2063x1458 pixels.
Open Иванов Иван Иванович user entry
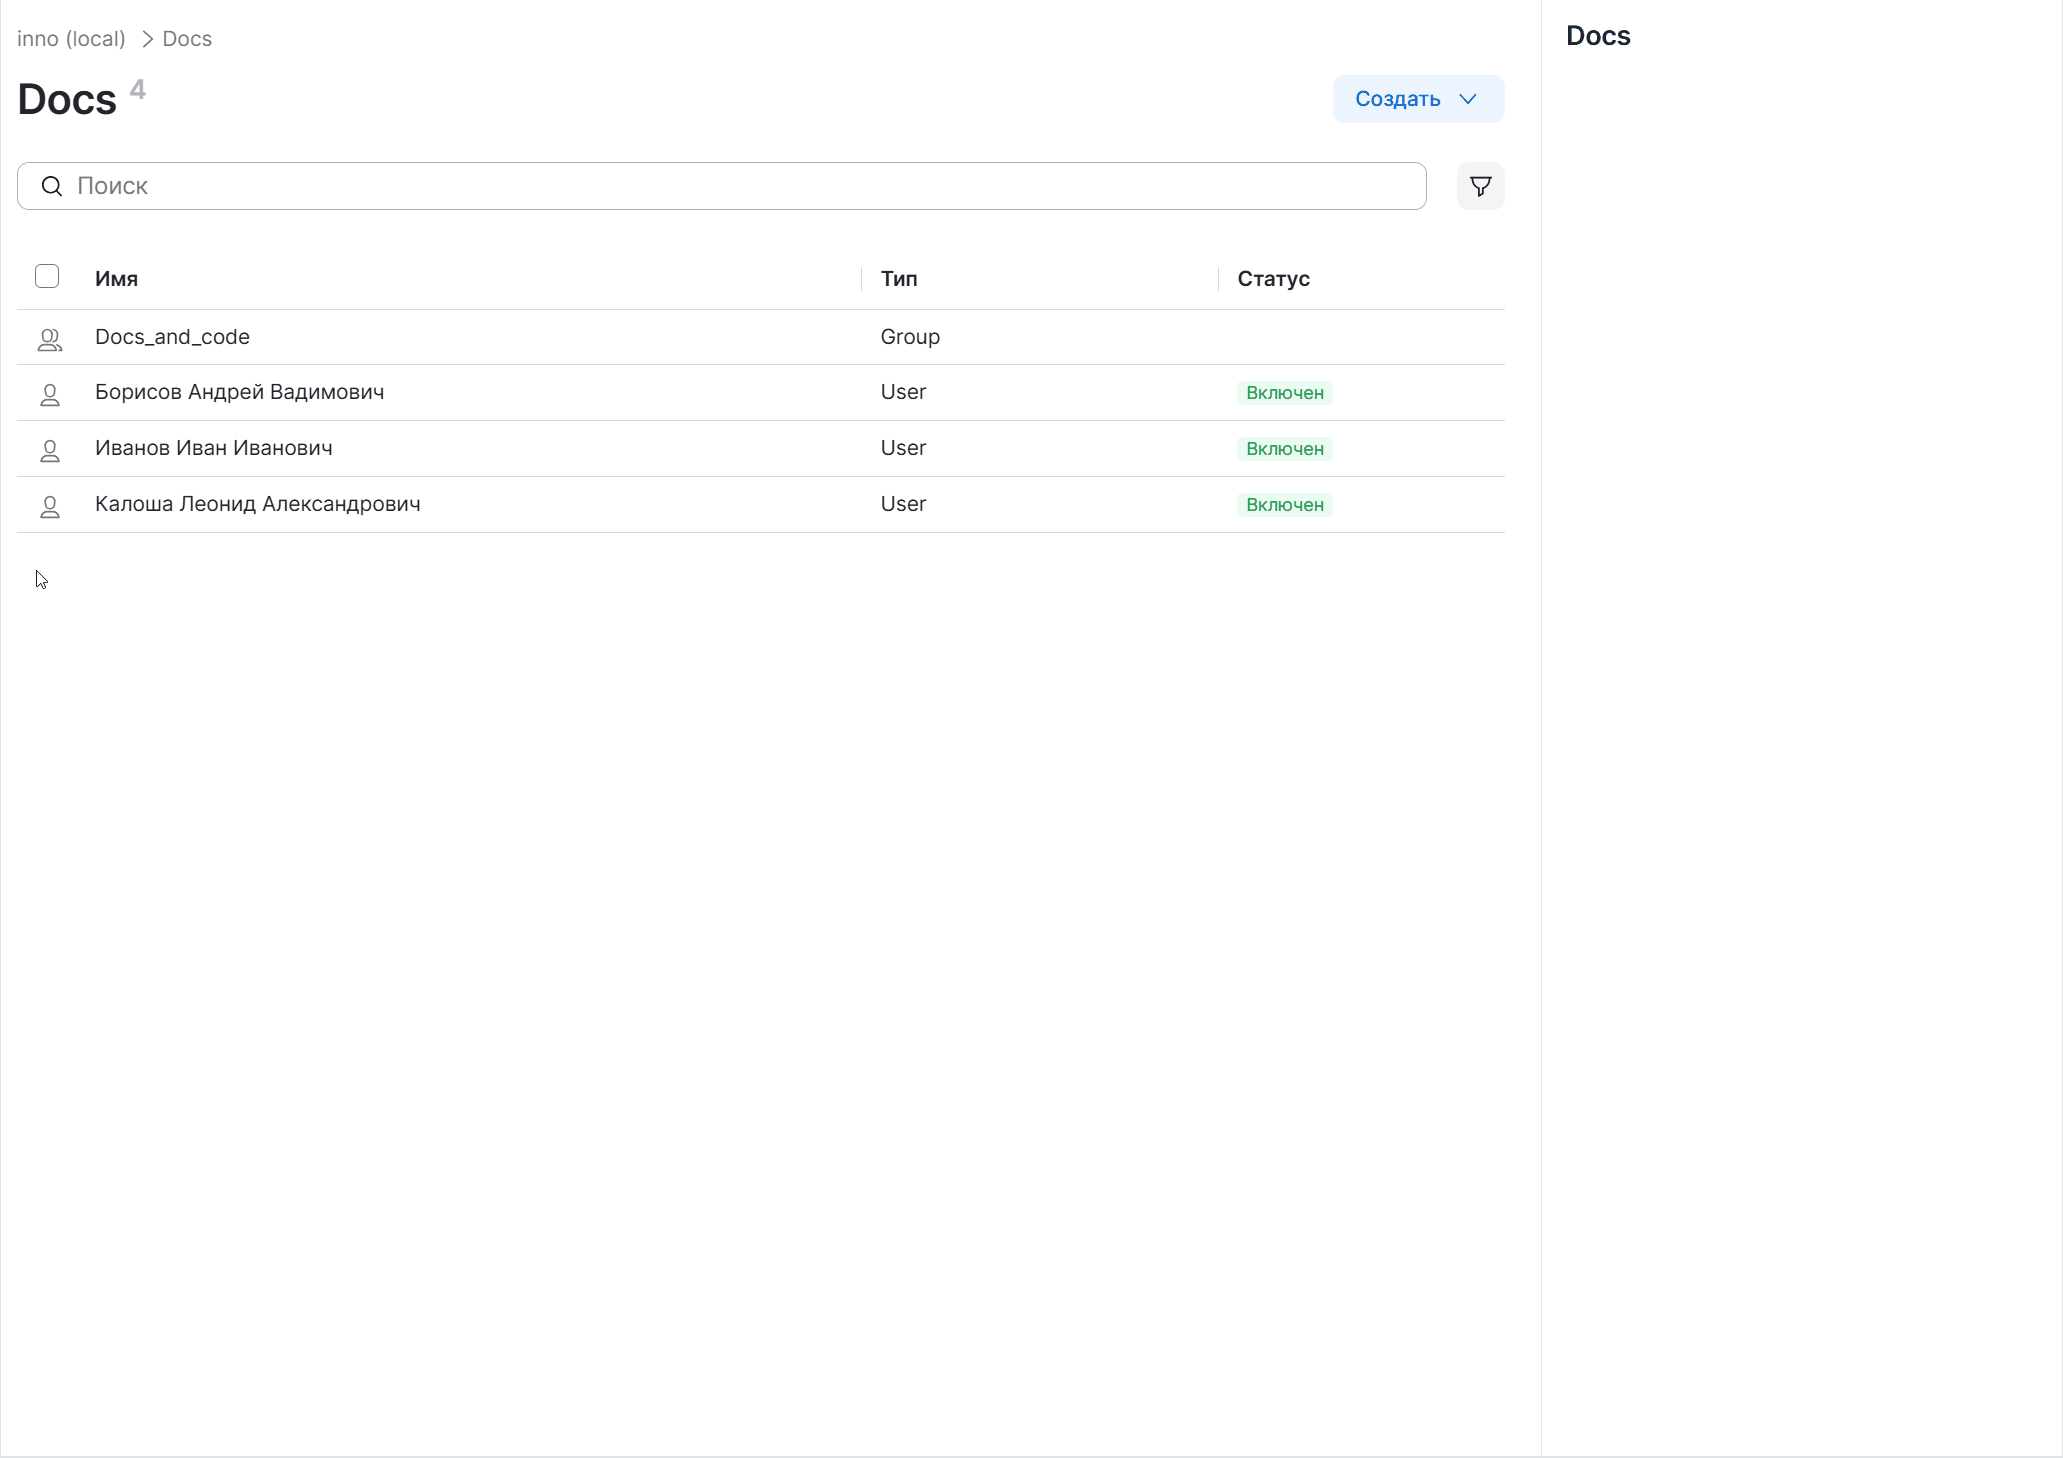[213, 448]
